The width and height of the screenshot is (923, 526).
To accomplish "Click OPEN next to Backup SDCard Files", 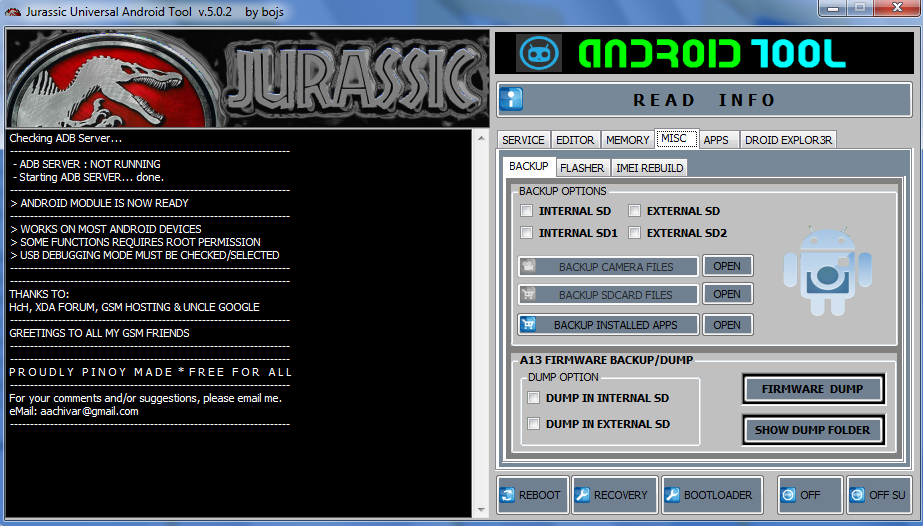I will coord(728,294).
